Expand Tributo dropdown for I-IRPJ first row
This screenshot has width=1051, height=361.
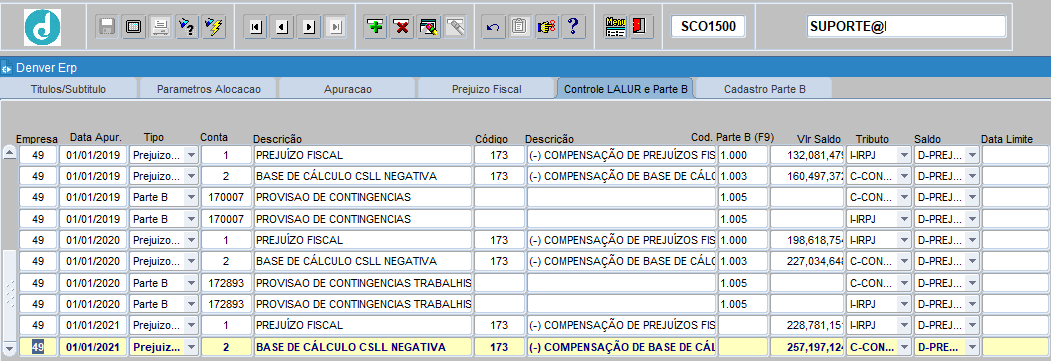coord(904,155)
